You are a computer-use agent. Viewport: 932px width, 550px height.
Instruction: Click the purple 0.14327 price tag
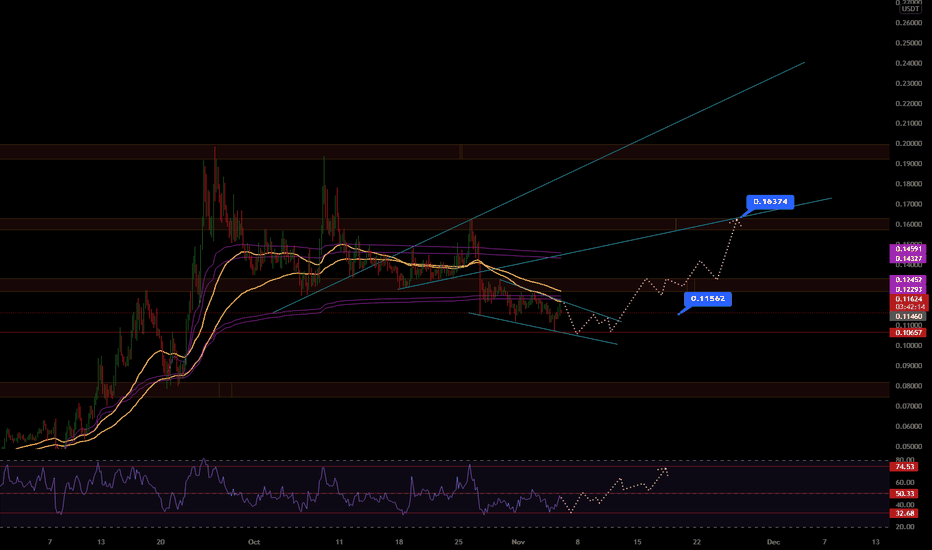[909, 259]
